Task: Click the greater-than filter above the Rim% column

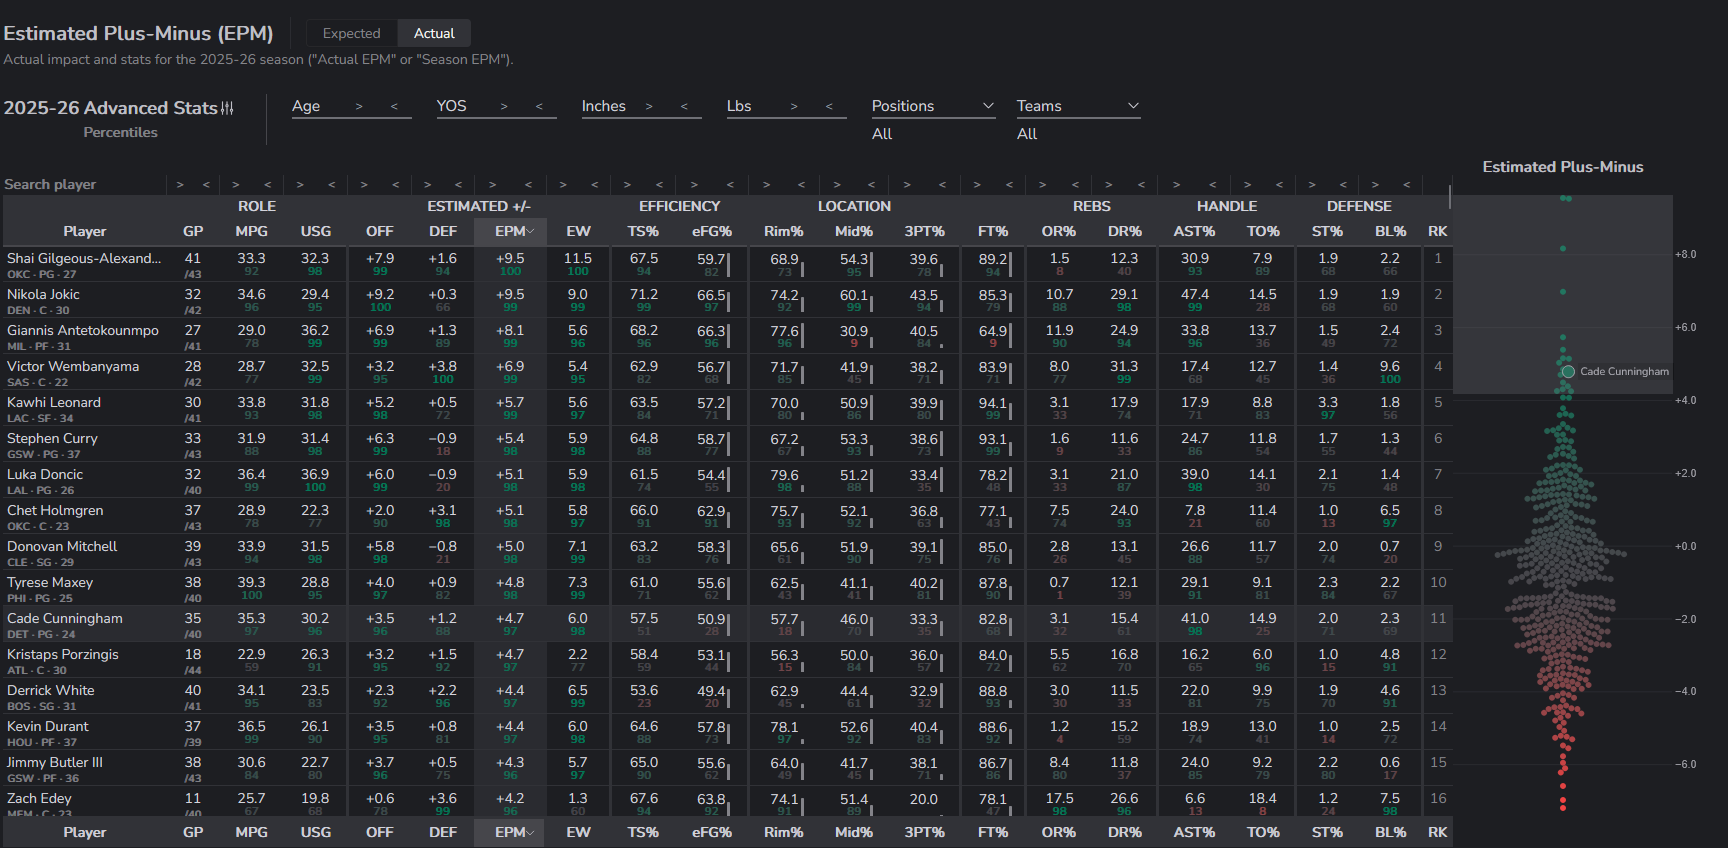Action: (x=766, y=184)
